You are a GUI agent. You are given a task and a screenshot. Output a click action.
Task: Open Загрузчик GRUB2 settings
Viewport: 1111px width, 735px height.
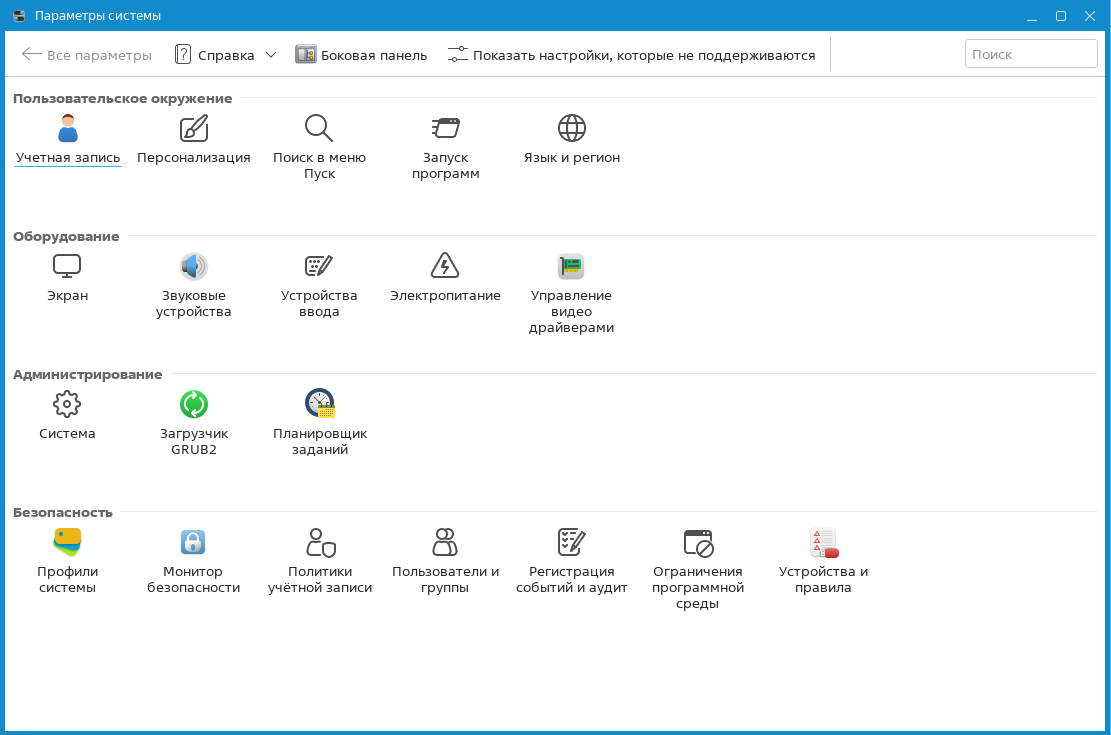coord(193,405)
